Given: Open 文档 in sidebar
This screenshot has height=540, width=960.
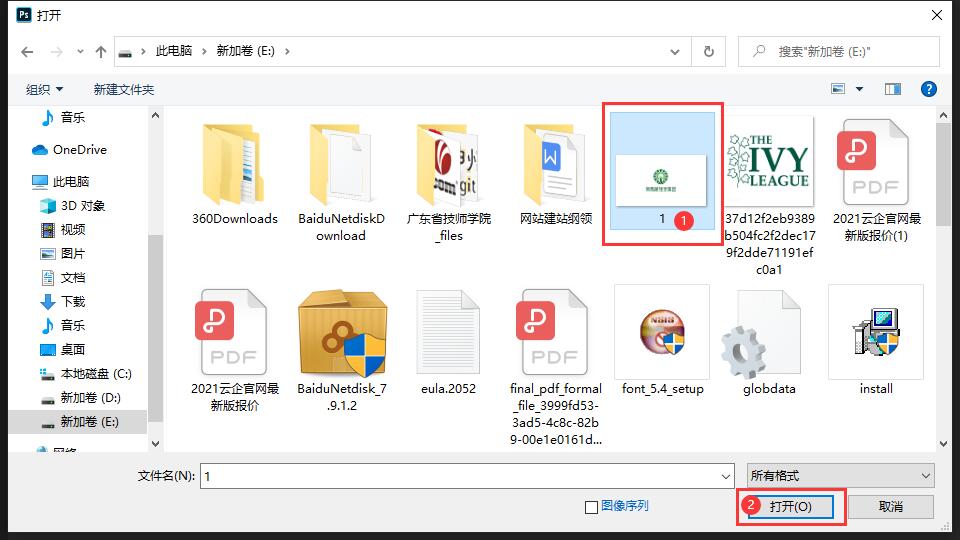Looking at the screenshot, I should point(63,277).
